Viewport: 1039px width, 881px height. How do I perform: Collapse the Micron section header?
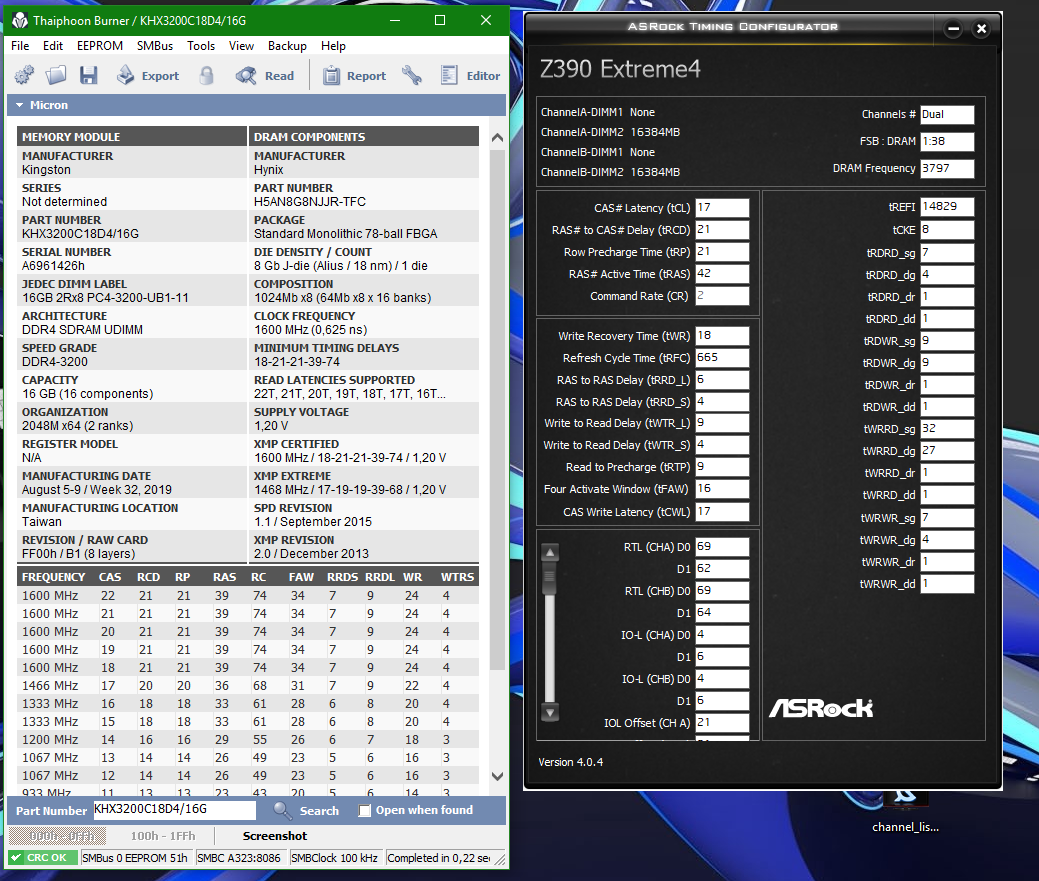pos(256,105)
